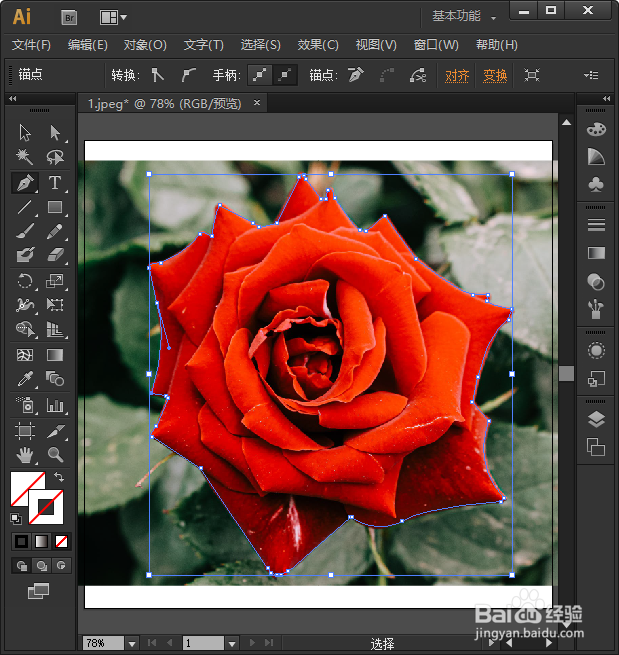Select the Scale tool
The image size is (619, 655).
point(55,281)
